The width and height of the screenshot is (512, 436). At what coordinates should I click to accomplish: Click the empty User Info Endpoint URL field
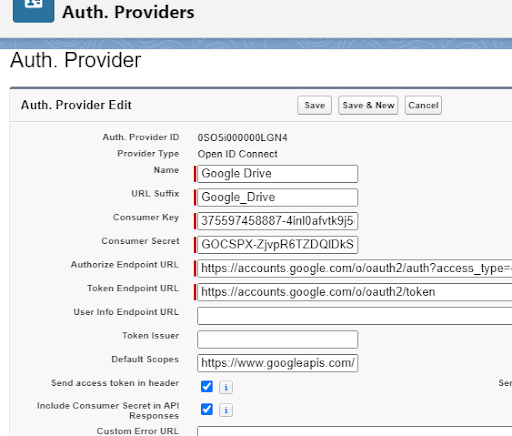355,316
